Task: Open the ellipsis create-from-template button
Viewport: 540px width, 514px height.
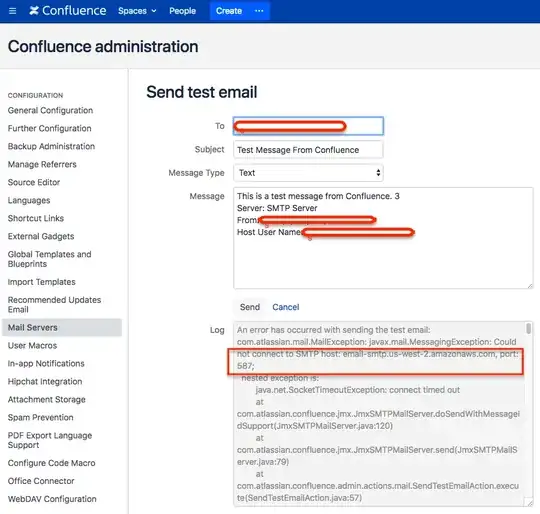Action: 259,11
